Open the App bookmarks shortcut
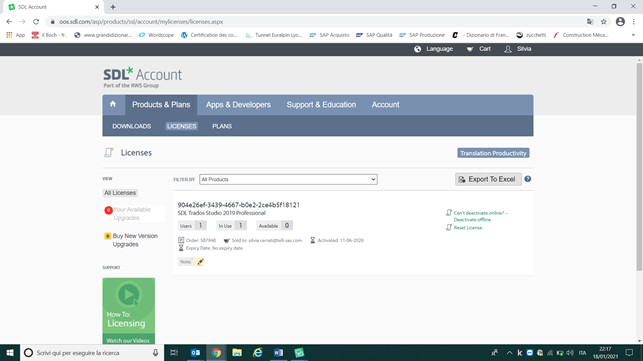 [x=16, y=35]
